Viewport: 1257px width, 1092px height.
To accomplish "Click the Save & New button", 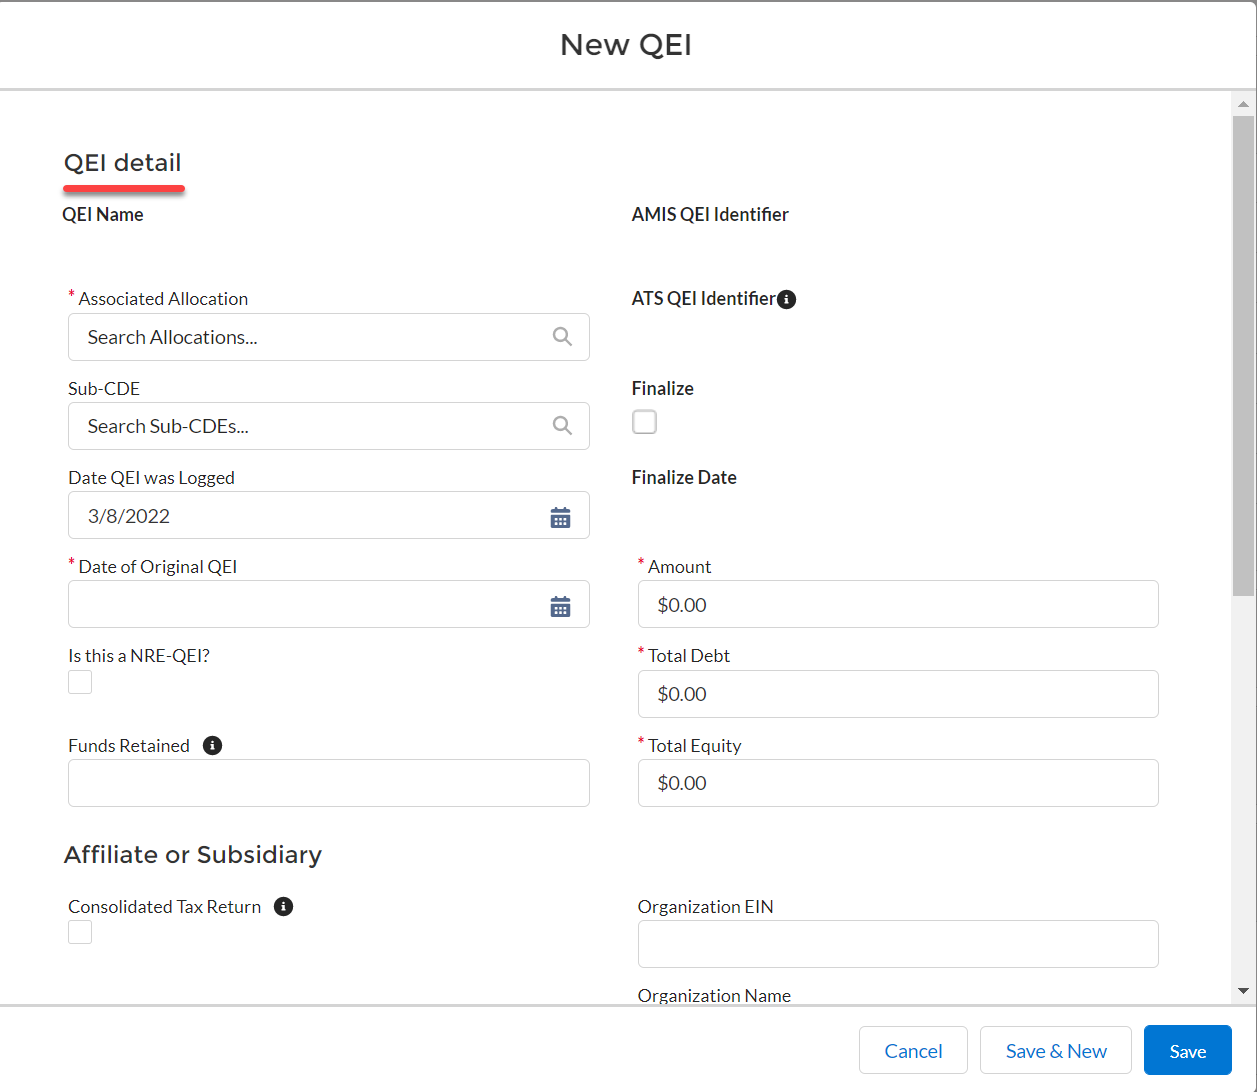I will [x=1055, y=1051].
